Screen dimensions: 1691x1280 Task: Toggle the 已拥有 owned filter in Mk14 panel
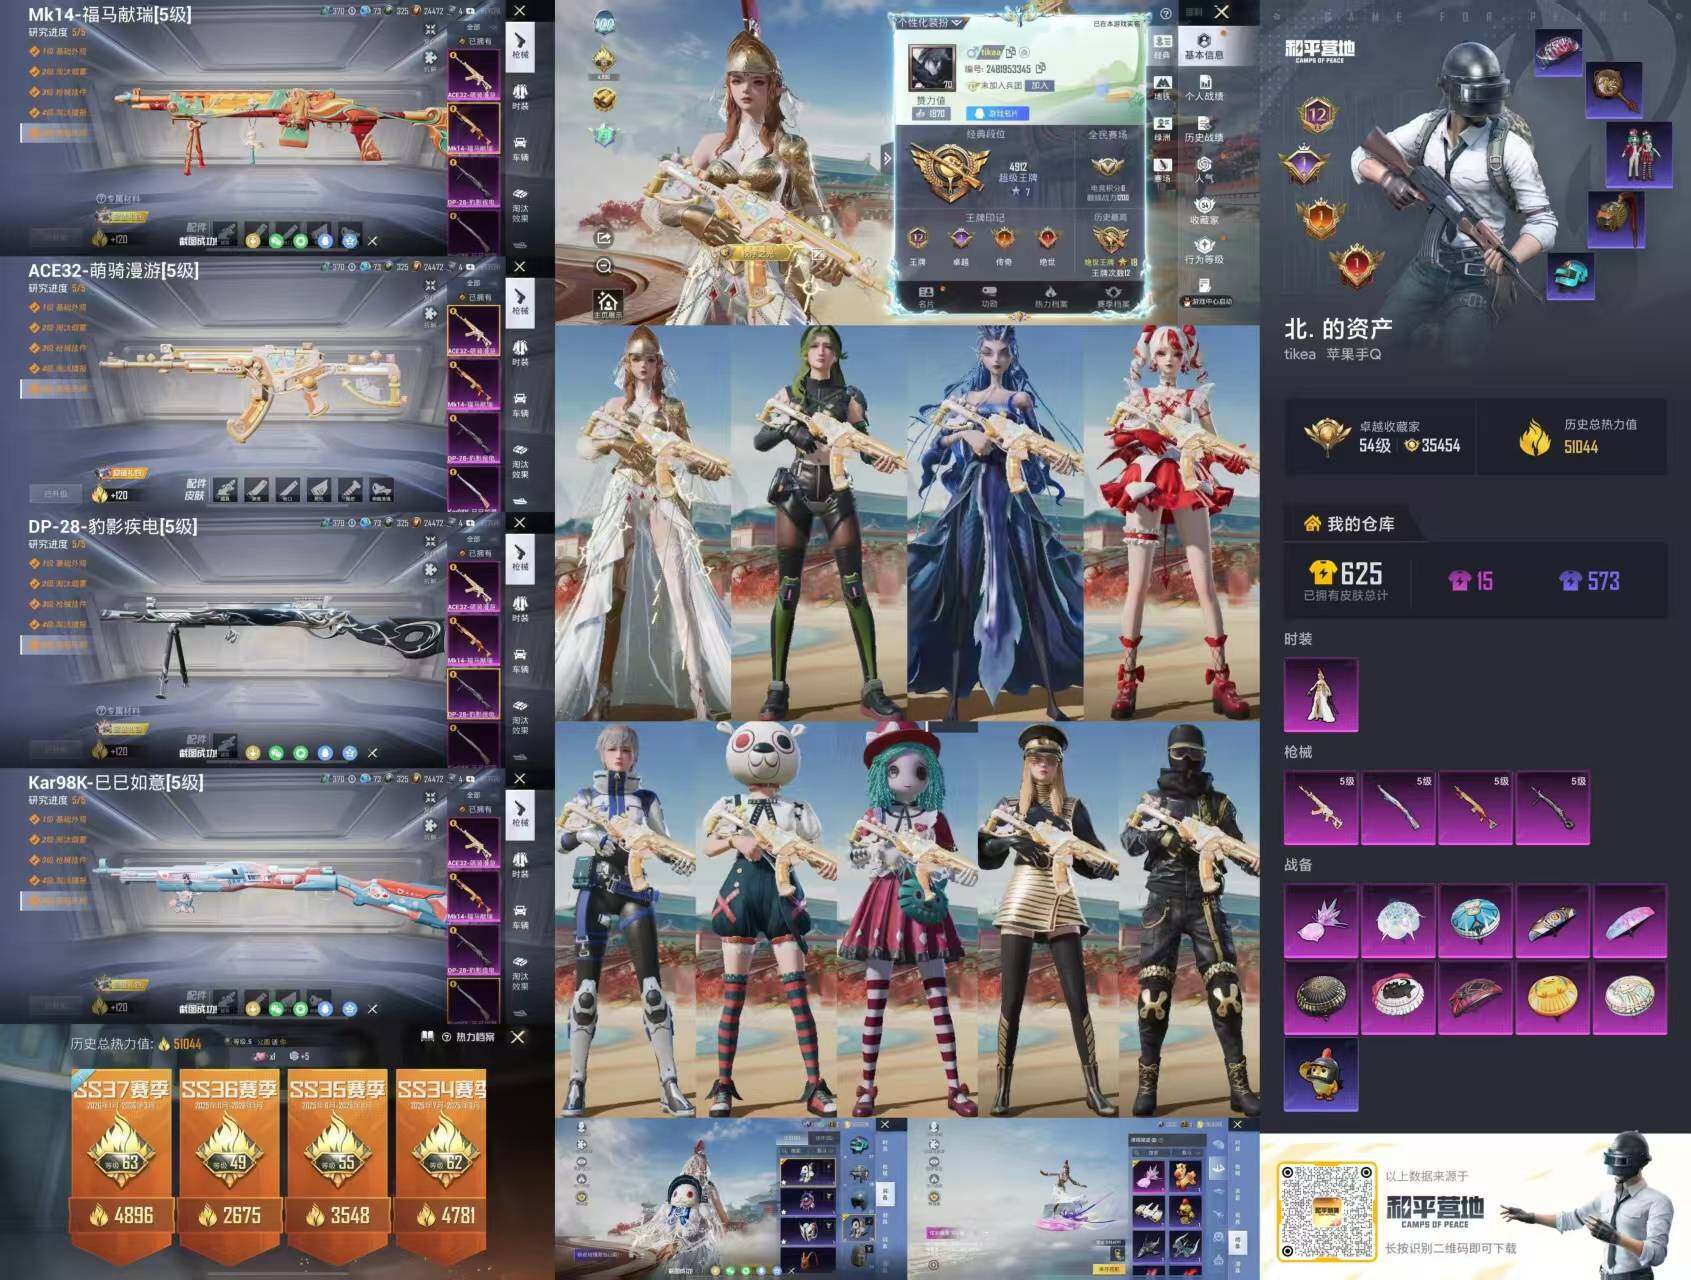(x=474, y=42)
